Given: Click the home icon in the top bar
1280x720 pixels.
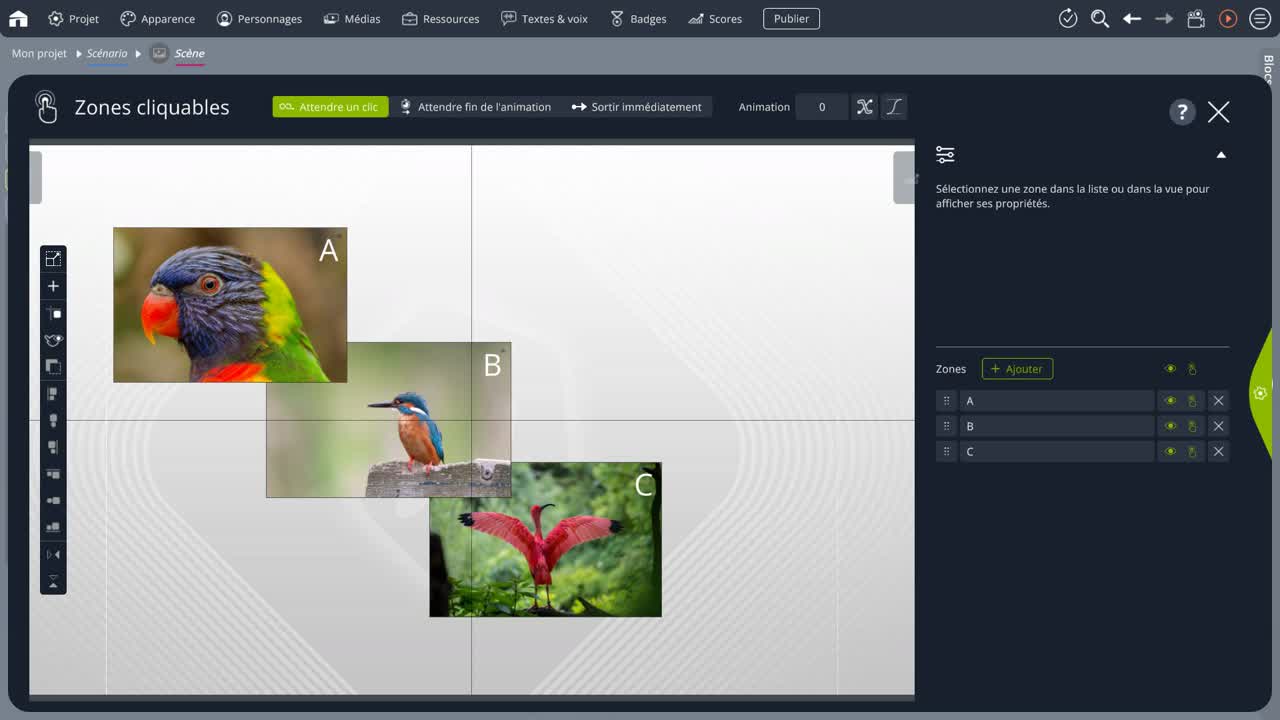Looking at the screenshot, I should point(18,18).
